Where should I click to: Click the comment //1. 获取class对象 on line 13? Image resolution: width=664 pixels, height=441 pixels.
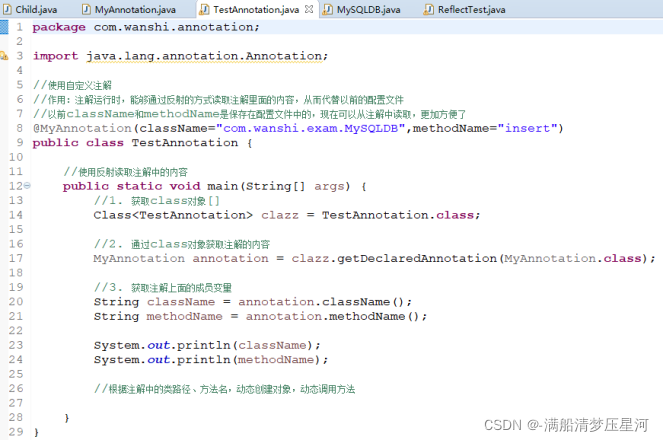(157, 200)
